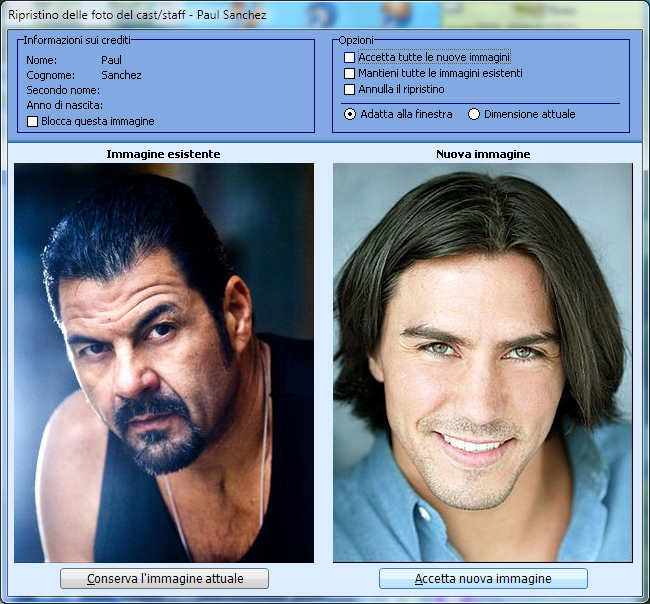The width and height of the screenshot is (650, 604).
Task: Click the 'Nome:' label
Action: (41, 60)
